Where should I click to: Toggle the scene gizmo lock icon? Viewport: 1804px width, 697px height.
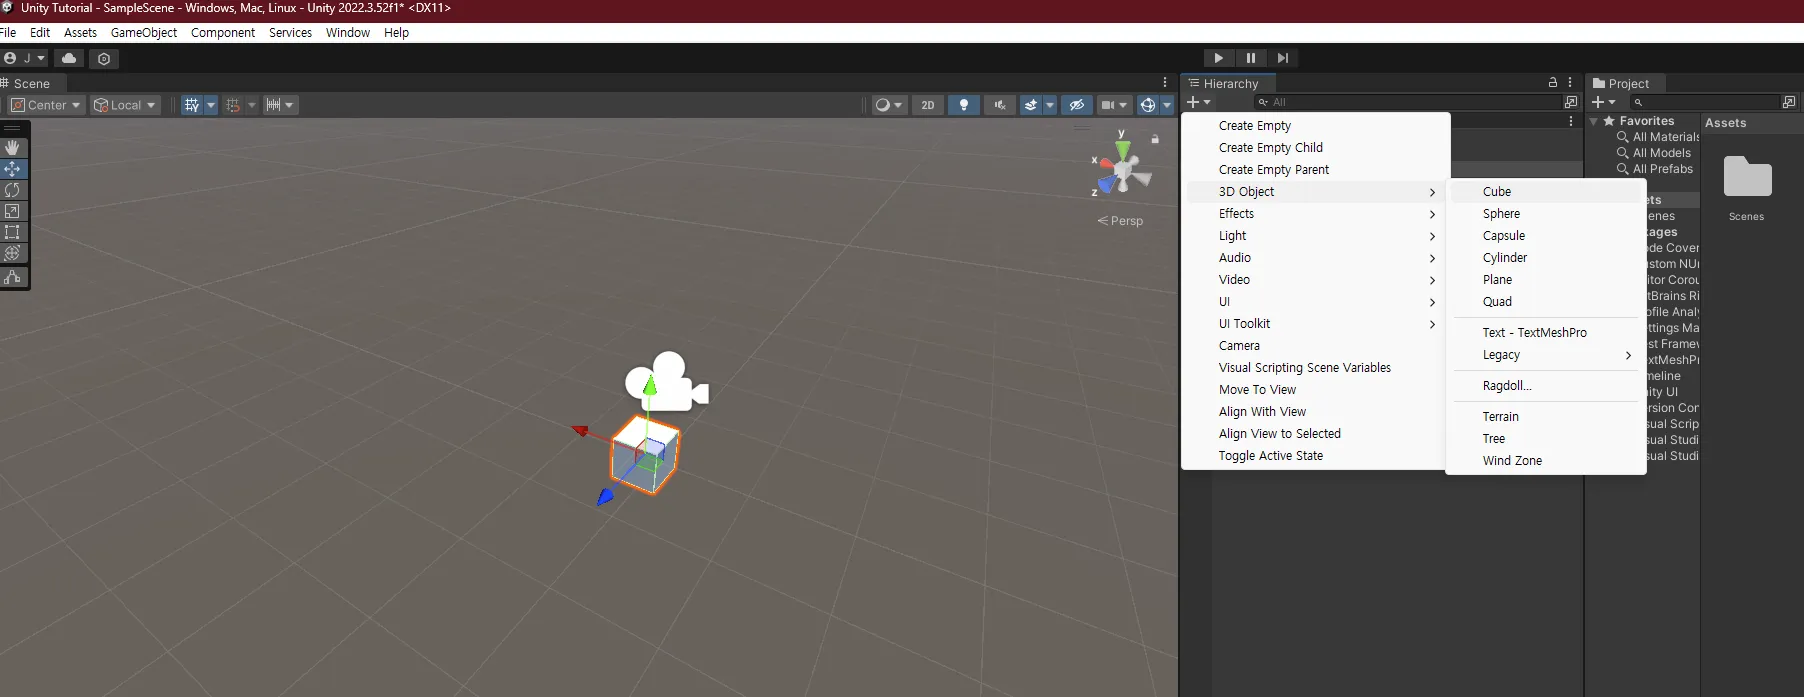point(1155,139)
